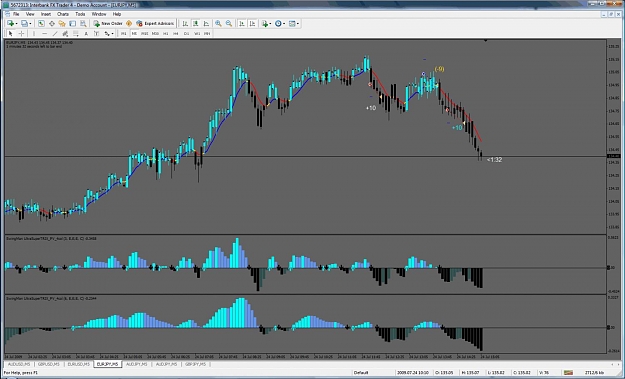Viewport: 625px width, 379px height.
Task: Set timeframe to D1
Action: (186, 34)
